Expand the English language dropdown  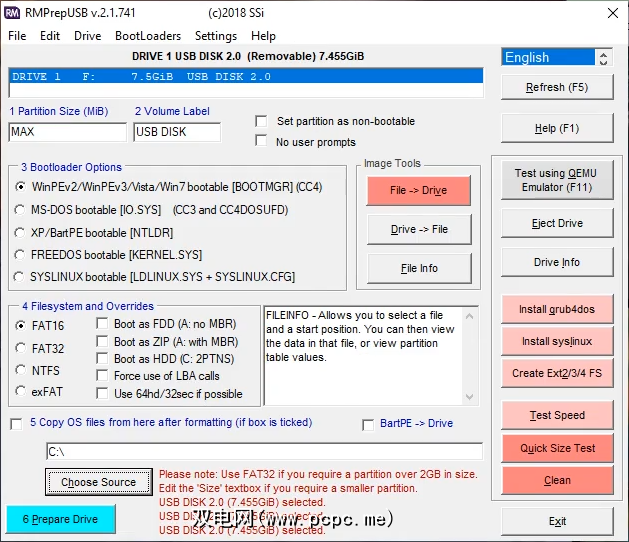(x=557, y=57)
